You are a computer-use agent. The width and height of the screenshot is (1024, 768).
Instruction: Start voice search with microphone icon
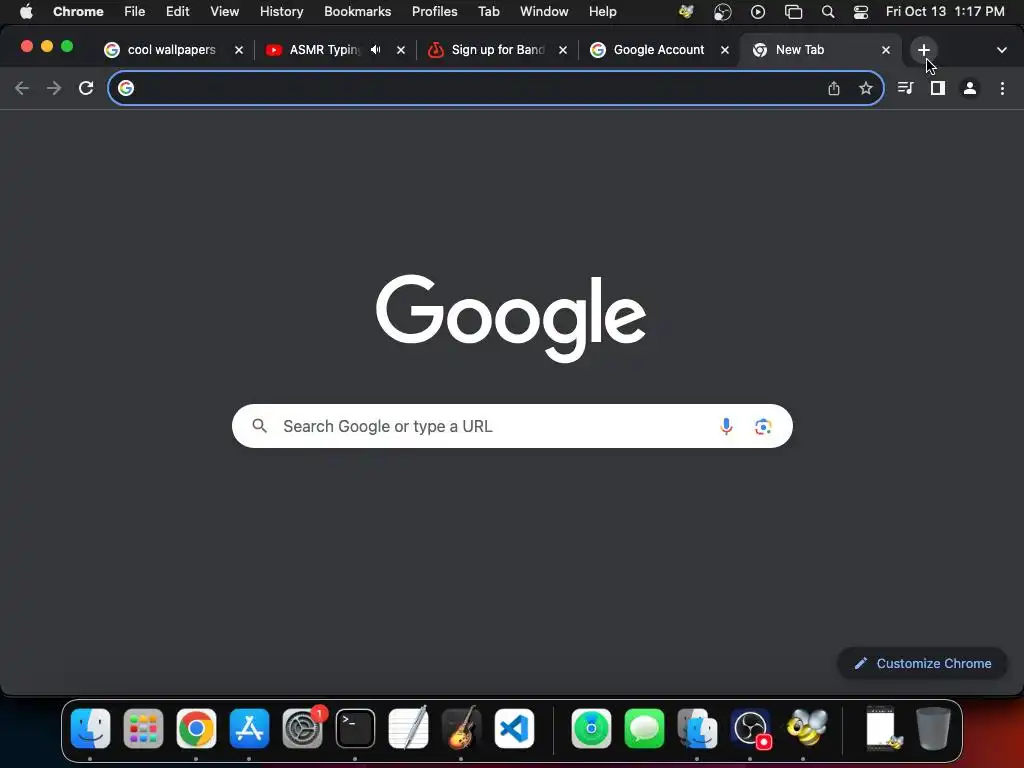click(726, 426)
